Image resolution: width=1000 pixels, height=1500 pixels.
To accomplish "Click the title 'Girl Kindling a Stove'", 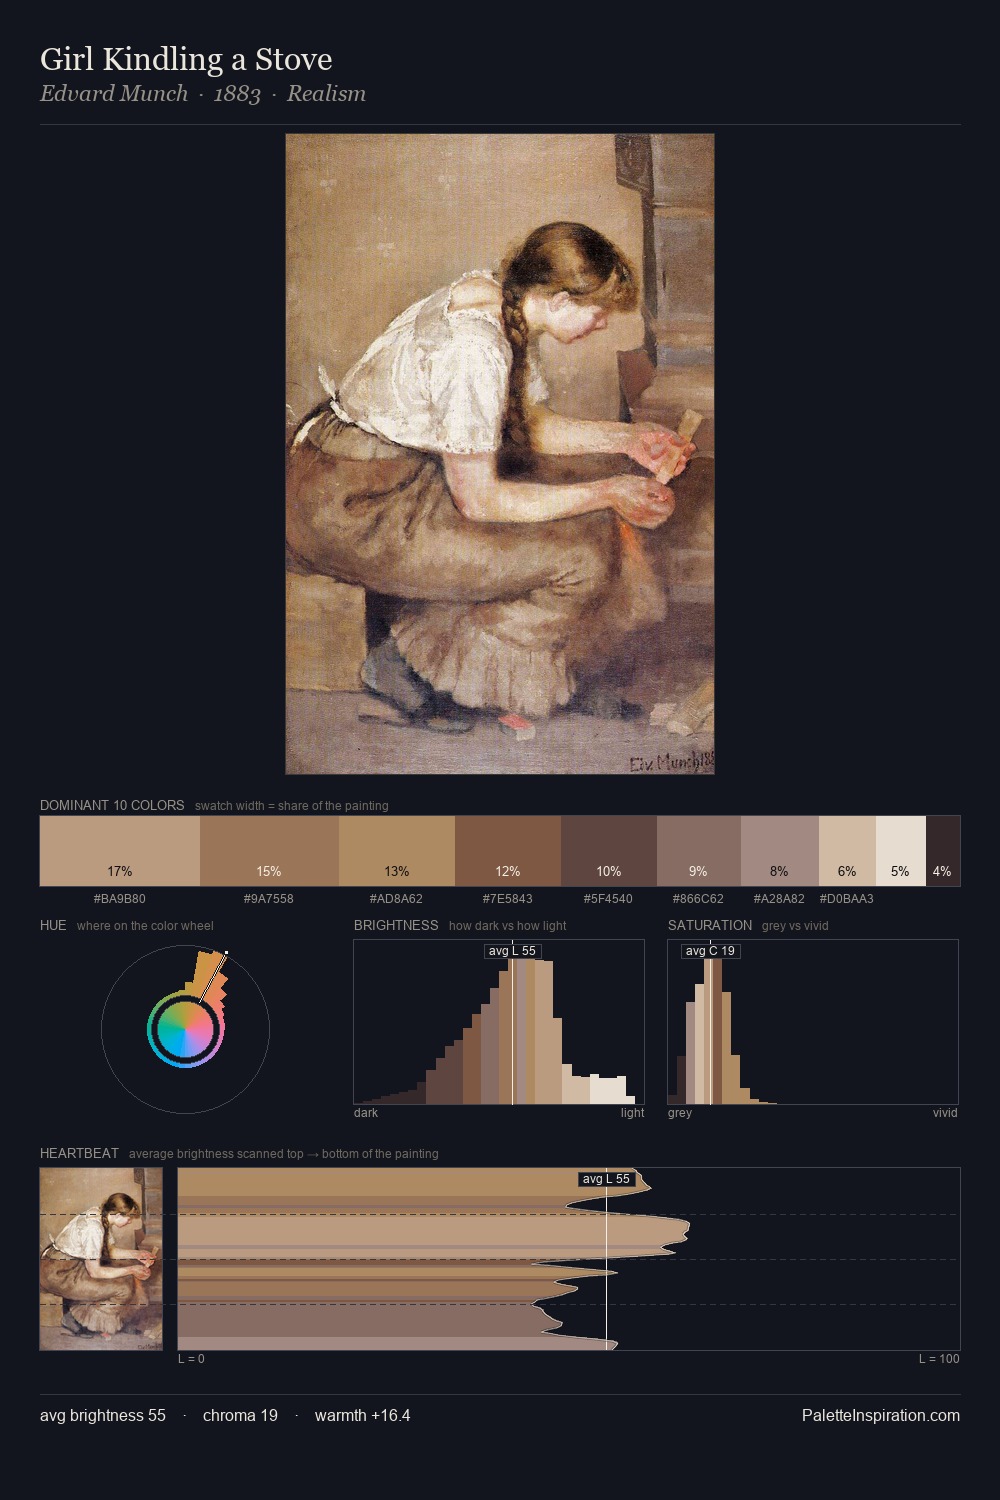I will [x=186, y=59].
